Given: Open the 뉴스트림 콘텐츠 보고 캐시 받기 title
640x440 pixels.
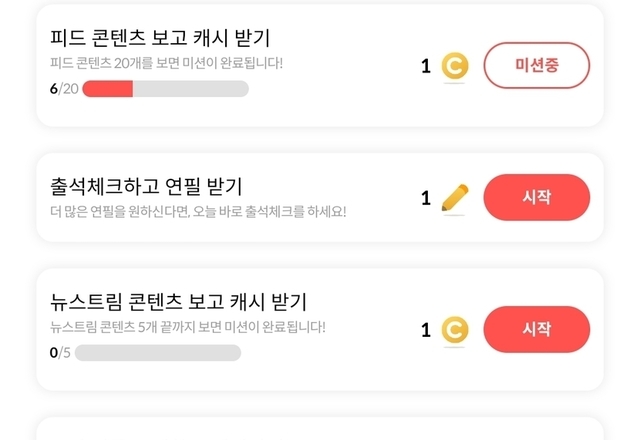Looking at the screenshot, I should (x=178, y=302).
